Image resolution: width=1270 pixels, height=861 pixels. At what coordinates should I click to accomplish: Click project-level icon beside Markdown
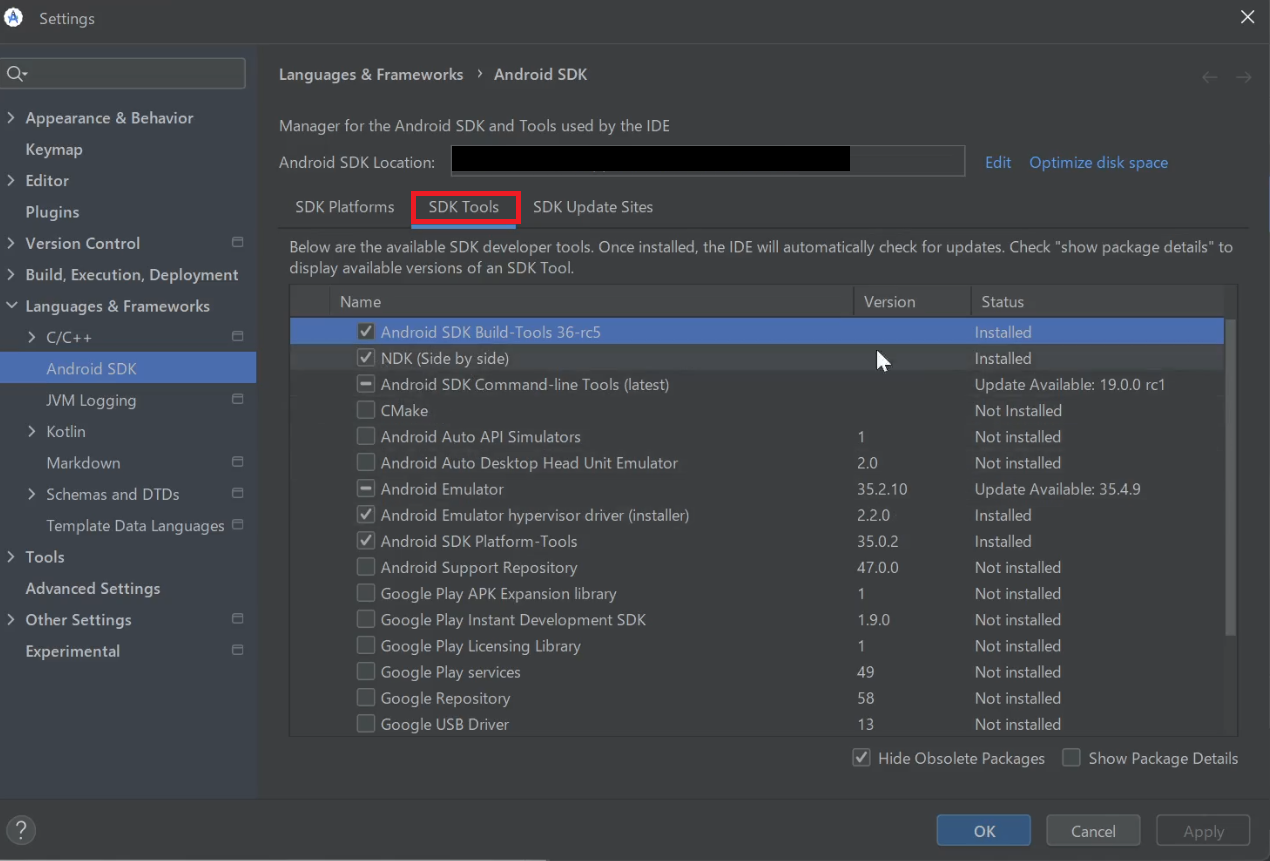(237, 463)
